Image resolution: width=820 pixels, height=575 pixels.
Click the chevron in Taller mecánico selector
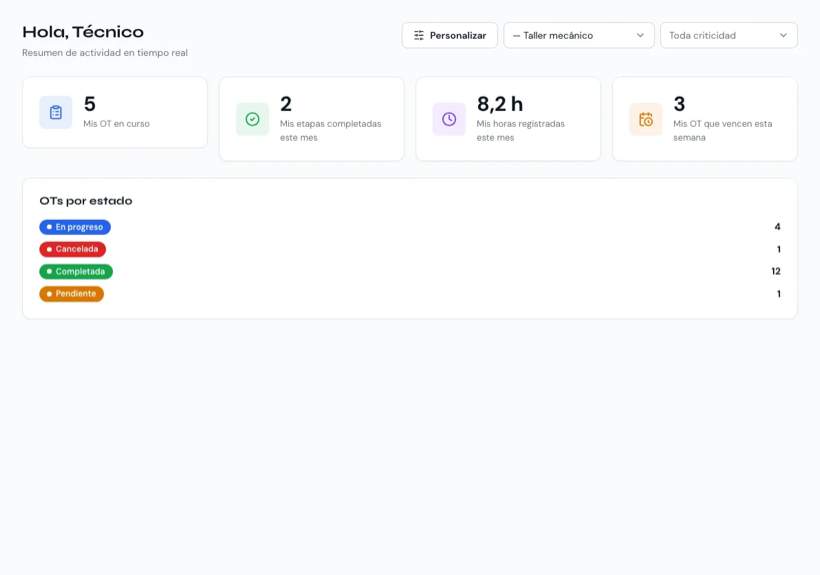pos(640,36)
